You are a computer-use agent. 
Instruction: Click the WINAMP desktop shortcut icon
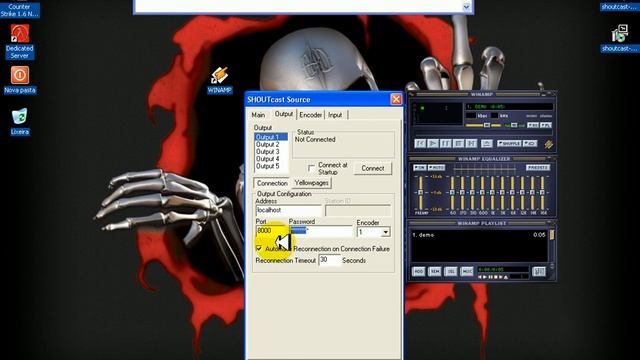point(220,80)
